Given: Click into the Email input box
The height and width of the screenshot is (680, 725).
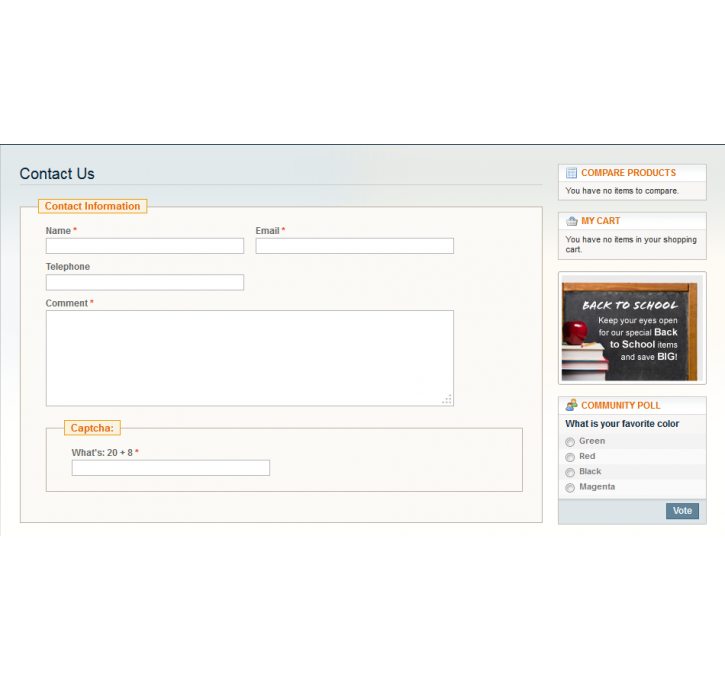Looking at the screenshot, I should [x=354, y=246].
